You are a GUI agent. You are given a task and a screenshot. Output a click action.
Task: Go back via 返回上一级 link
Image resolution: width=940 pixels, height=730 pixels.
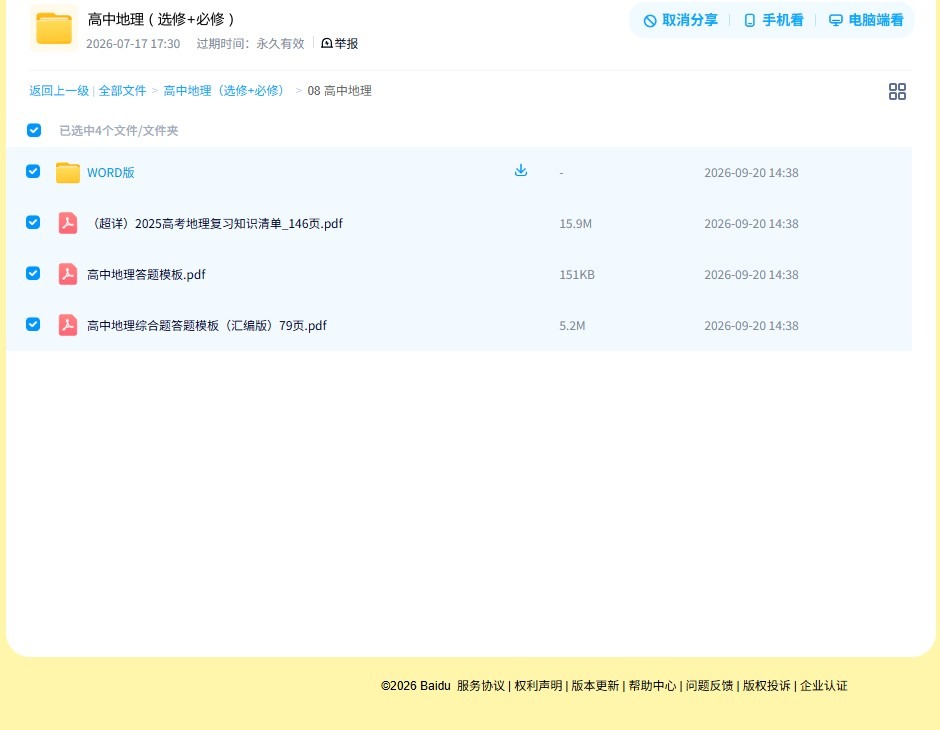pyautogui.click(x=59, y=91)
